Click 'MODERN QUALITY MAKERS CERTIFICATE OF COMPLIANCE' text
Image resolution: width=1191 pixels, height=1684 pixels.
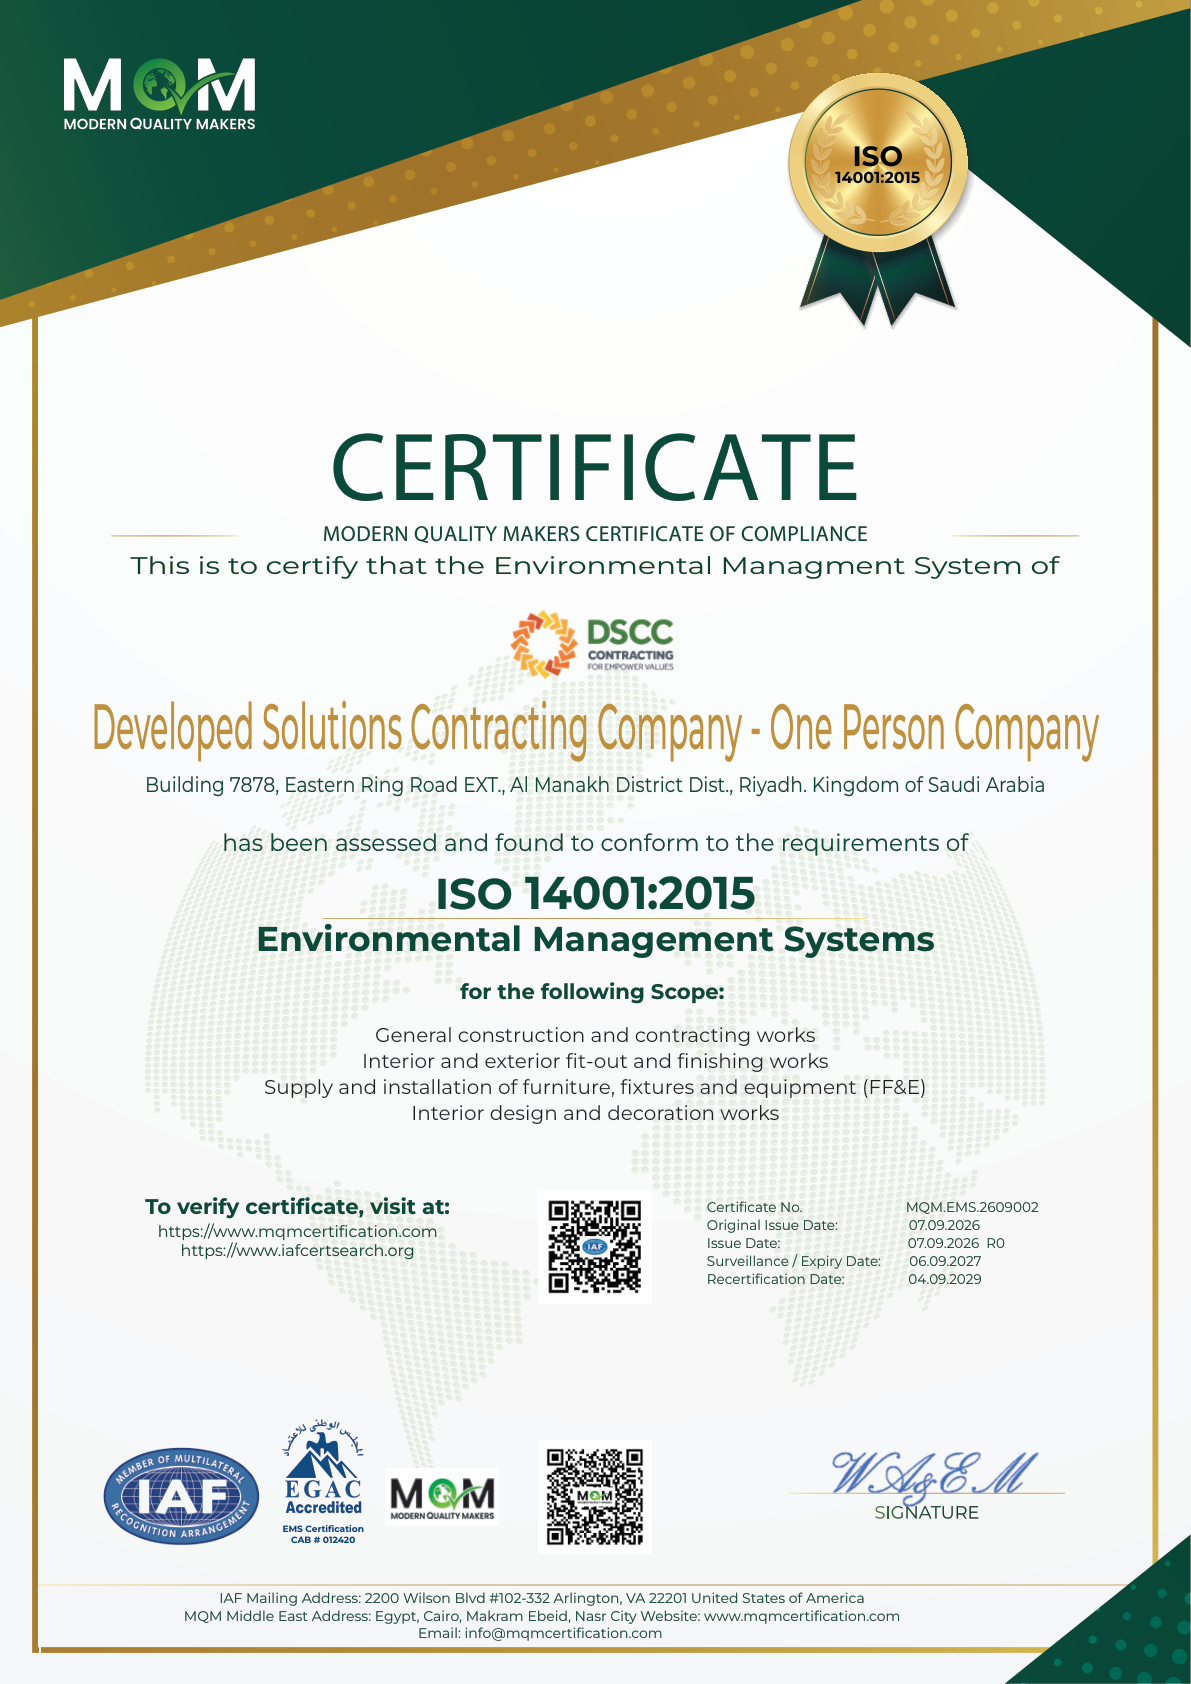pyautogui.click(x=595, y=534)
